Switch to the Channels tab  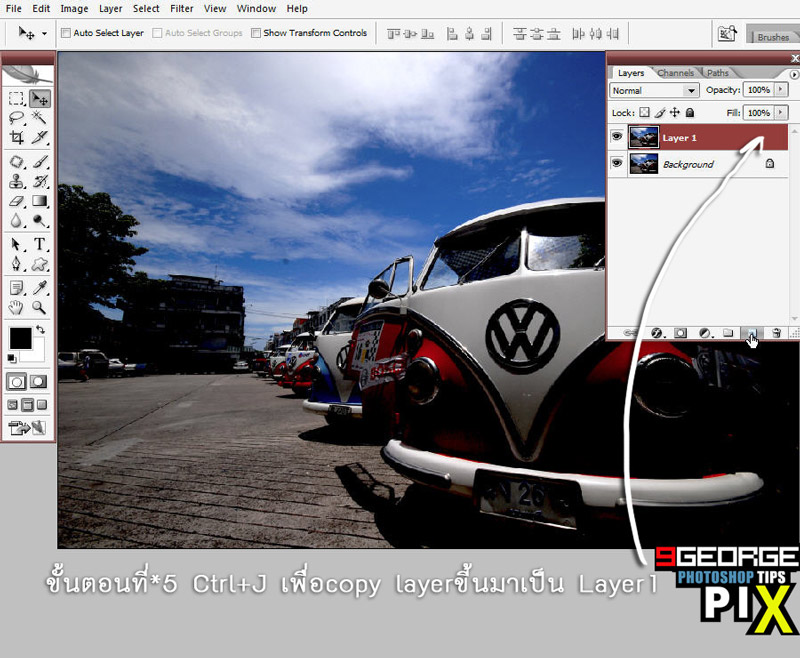click(676, 73)
